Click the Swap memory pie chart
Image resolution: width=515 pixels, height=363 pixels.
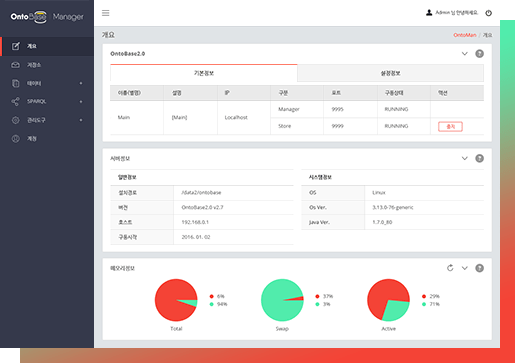click(x=282, y=300)
